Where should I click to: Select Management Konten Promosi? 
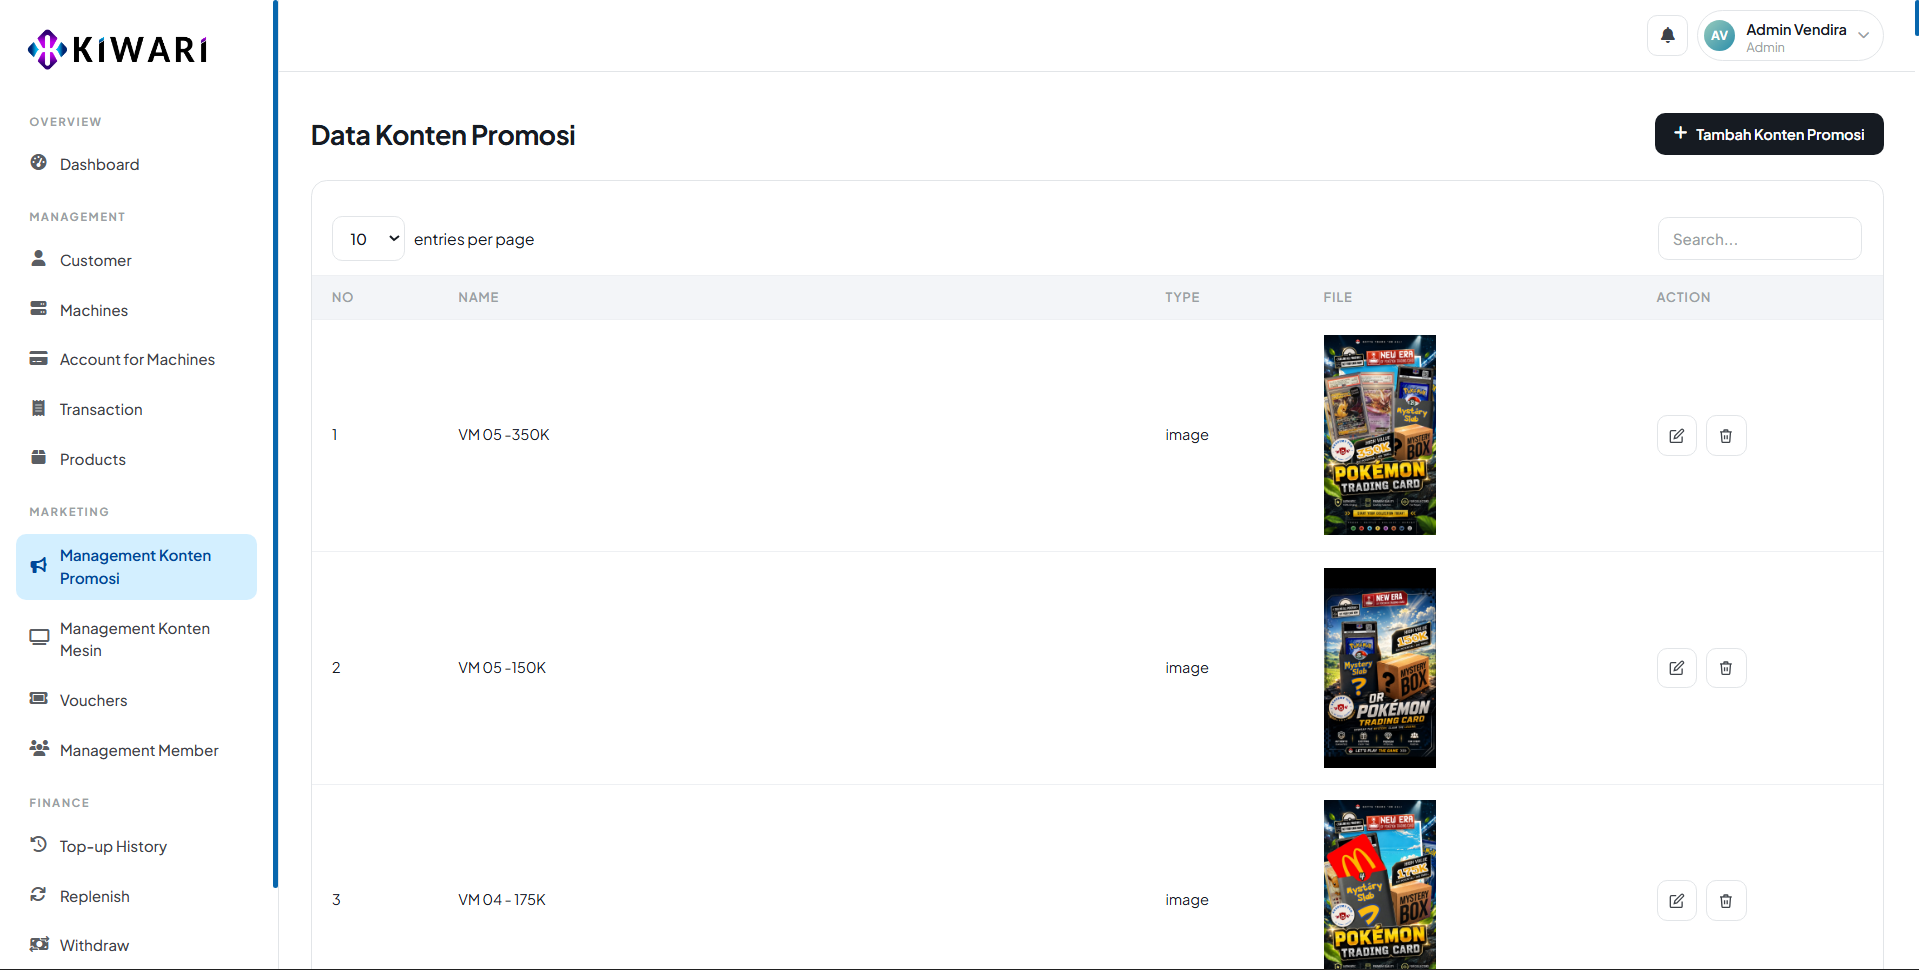tap(136, 567)
